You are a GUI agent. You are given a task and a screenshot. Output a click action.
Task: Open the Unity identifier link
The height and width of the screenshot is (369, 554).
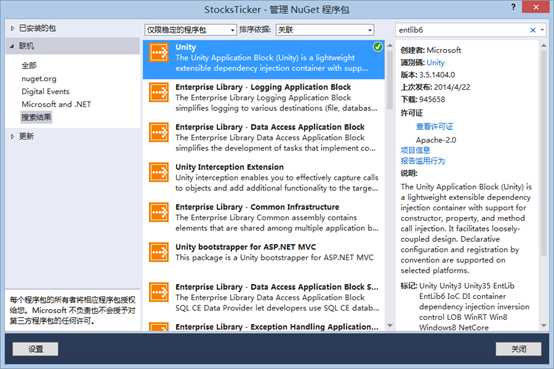[435, 63]
